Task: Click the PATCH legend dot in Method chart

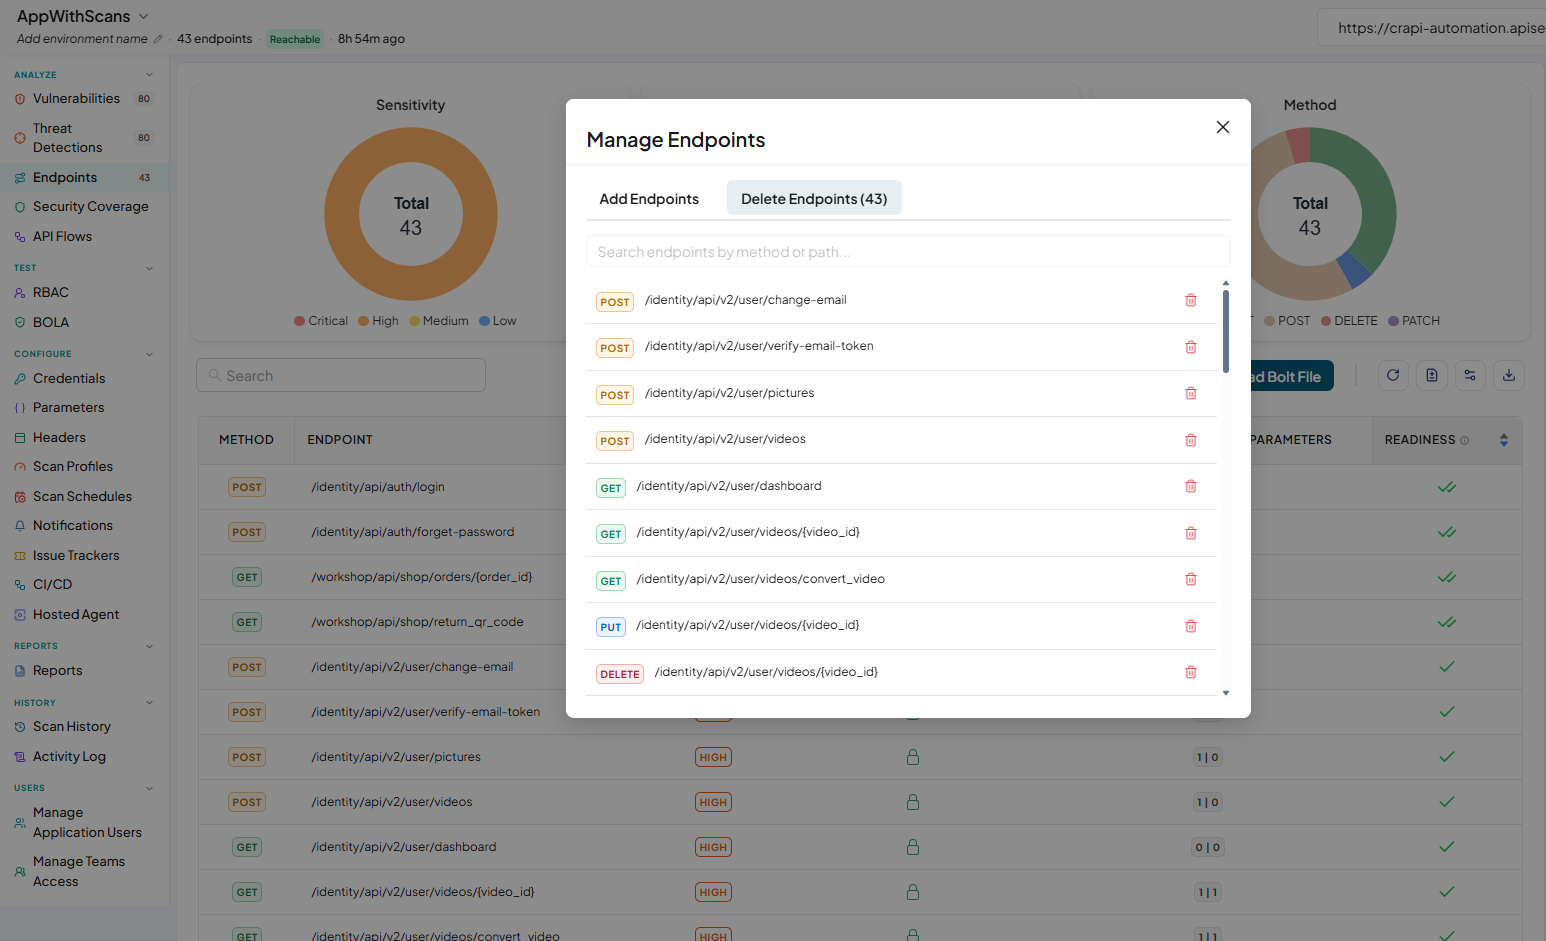Action: [x=1393, y=321]
